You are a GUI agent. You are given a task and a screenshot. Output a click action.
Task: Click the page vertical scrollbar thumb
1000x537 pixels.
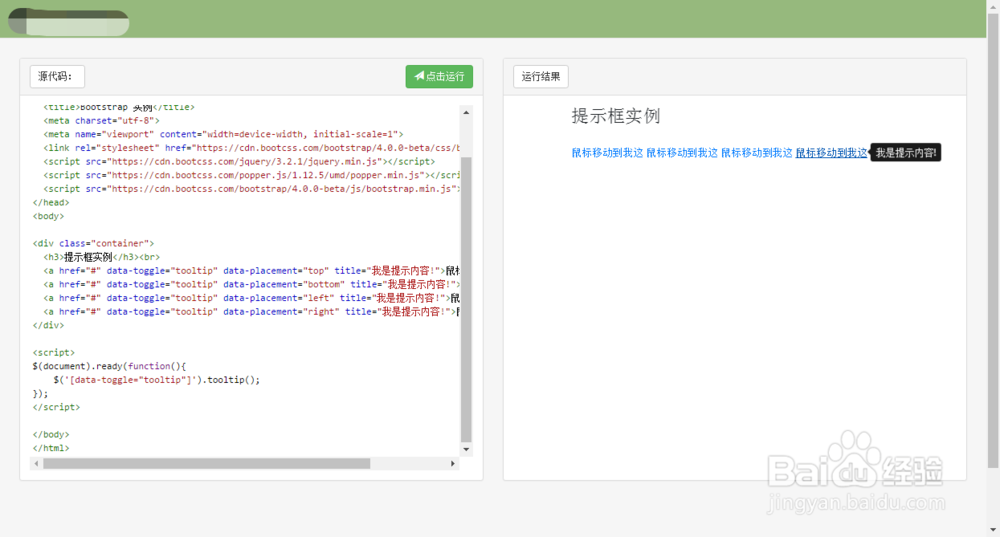click(x=993, y=239)
